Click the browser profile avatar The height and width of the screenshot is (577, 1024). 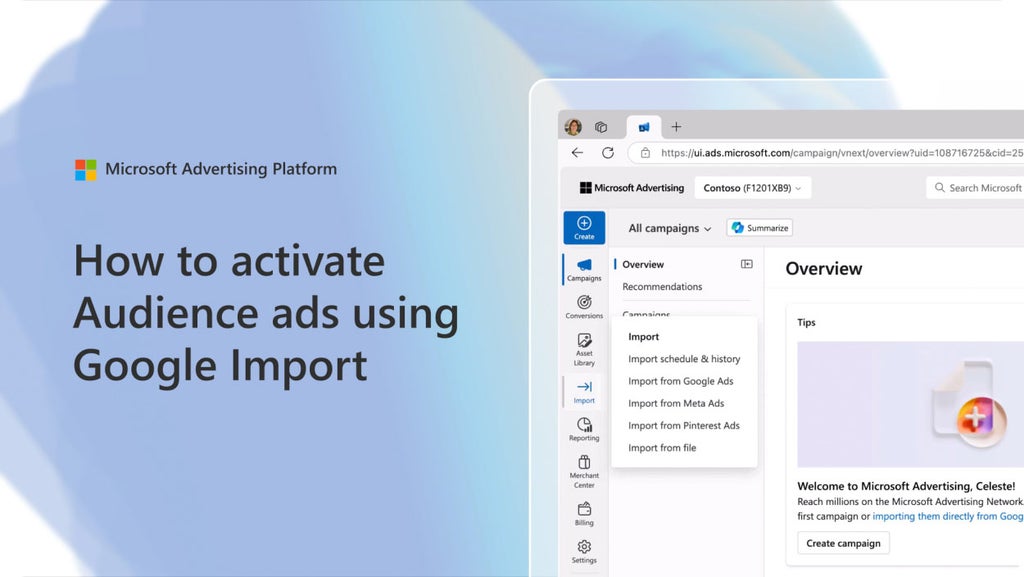tap(573, 126)
